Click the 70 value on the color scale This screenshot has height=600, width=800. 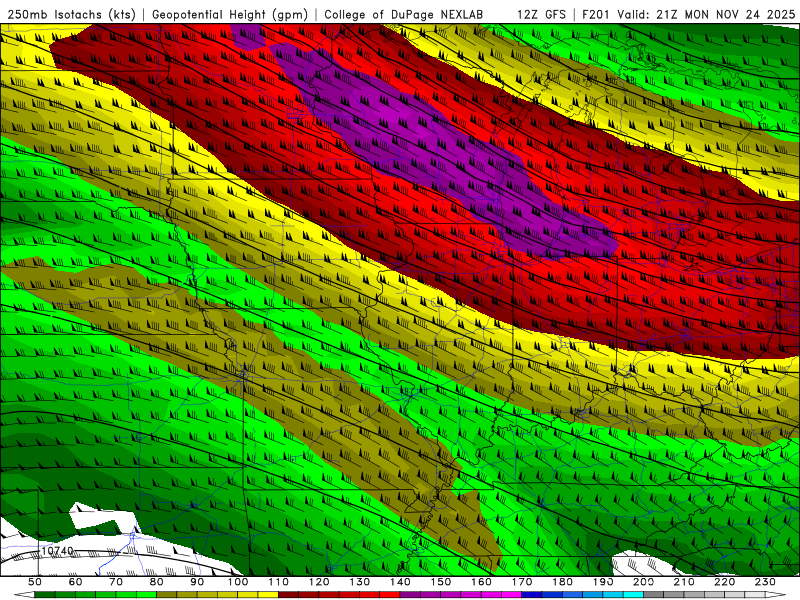(x=116, y=582)
